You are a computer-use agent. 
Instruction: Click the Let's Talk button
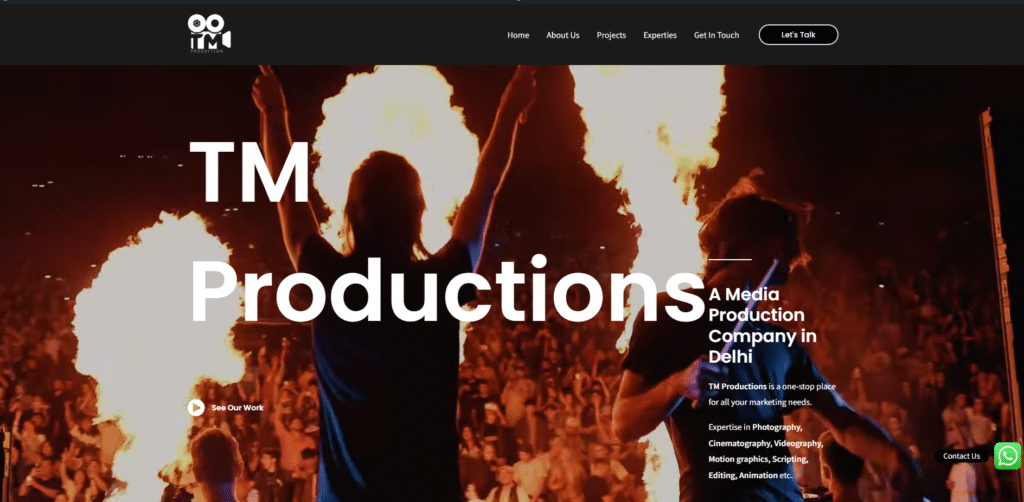(x=798, y=35)
